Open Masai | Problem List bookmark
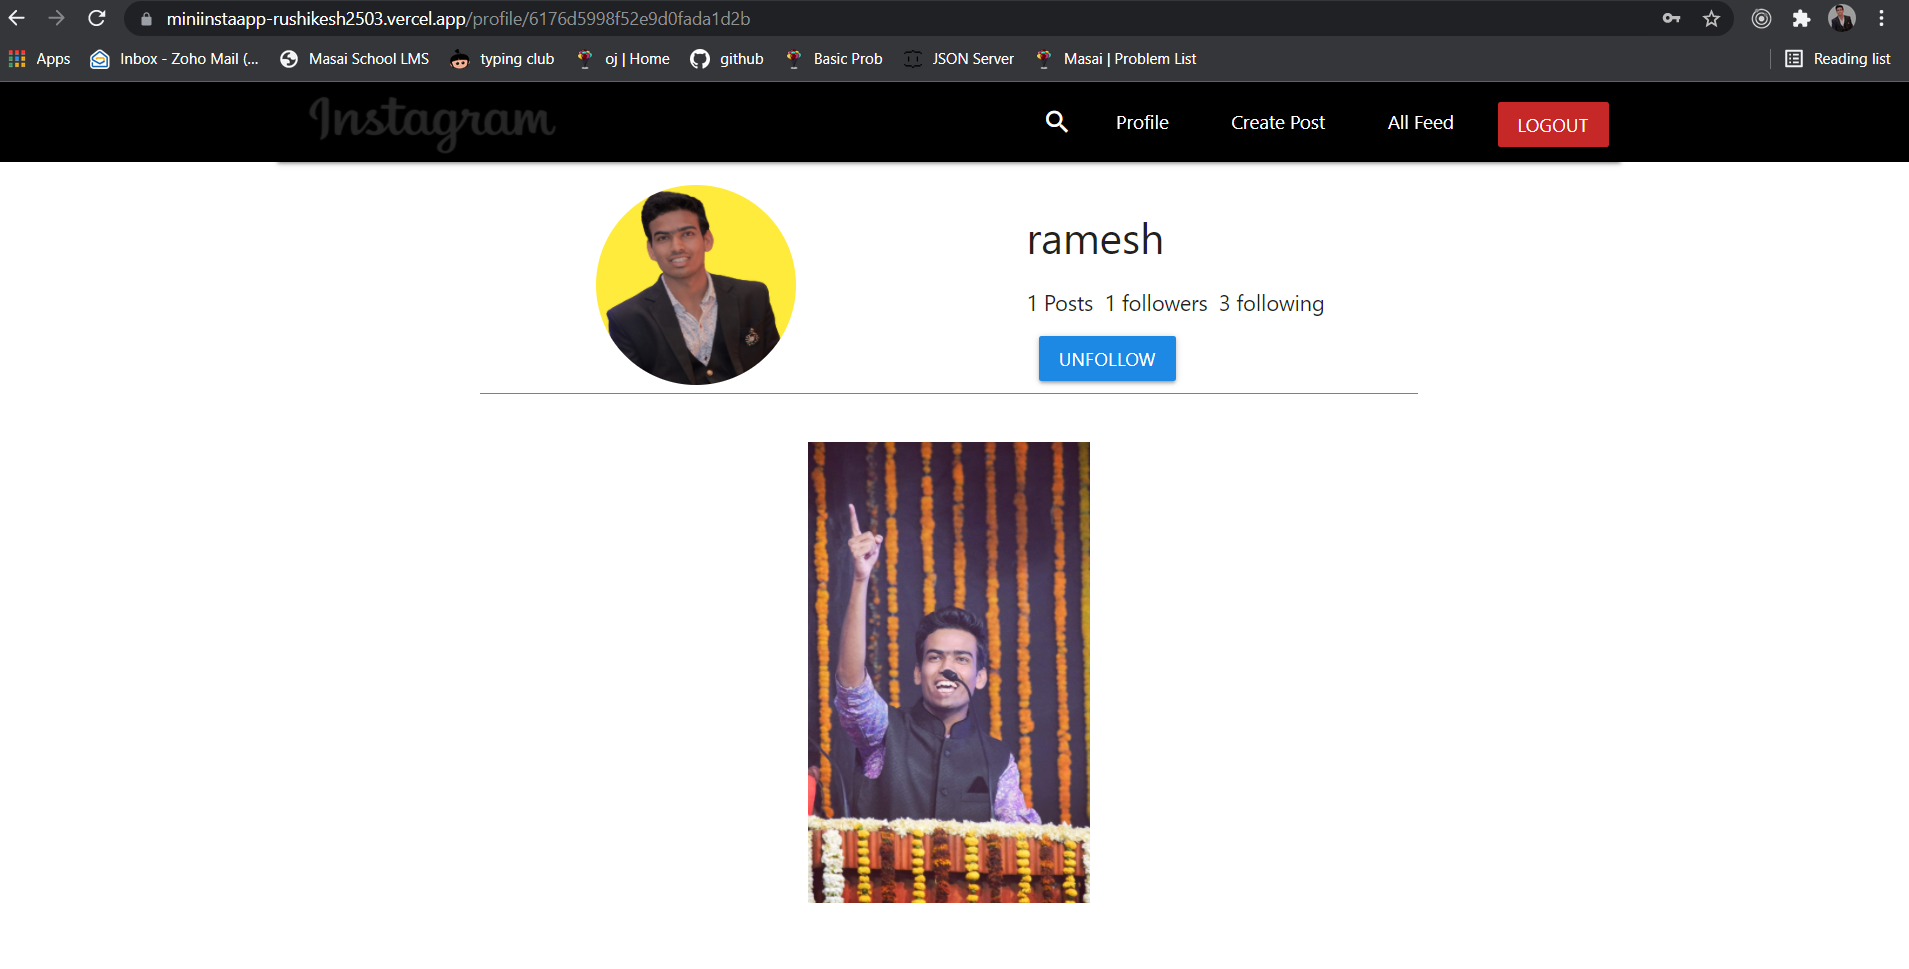 tap(1115, 59)
